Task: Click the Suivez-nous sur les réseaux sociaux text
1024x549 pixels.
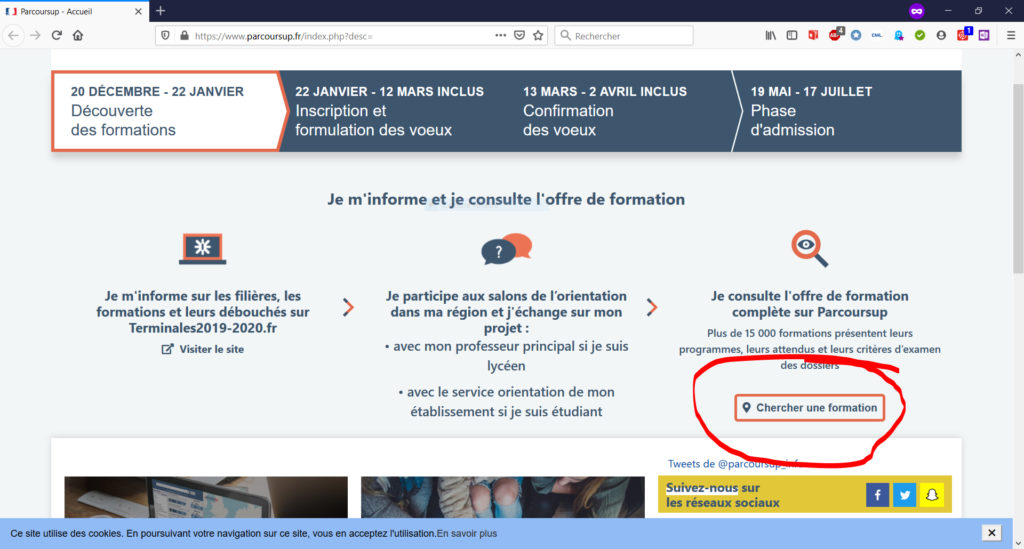Action: (x=722, y=495)
